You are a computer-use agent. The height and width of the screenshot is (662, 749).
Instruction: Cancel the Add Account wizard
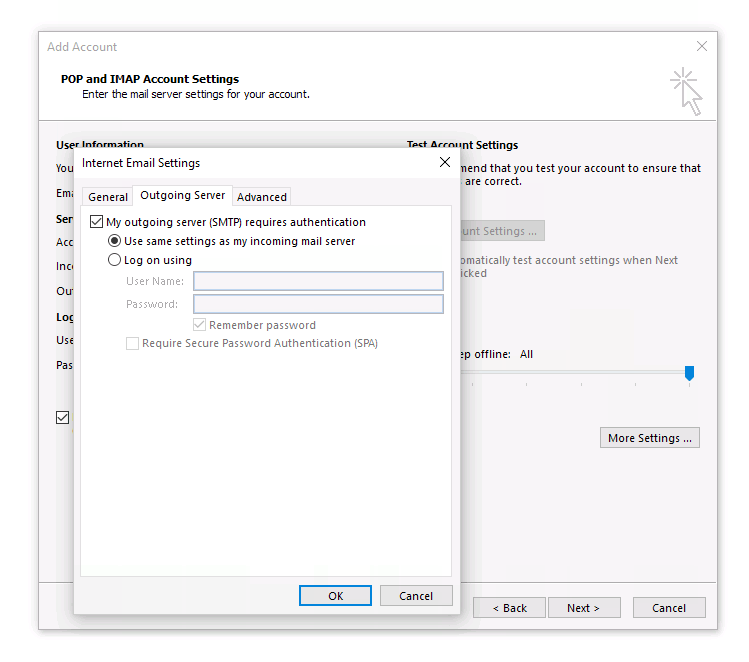pos(669,608)
